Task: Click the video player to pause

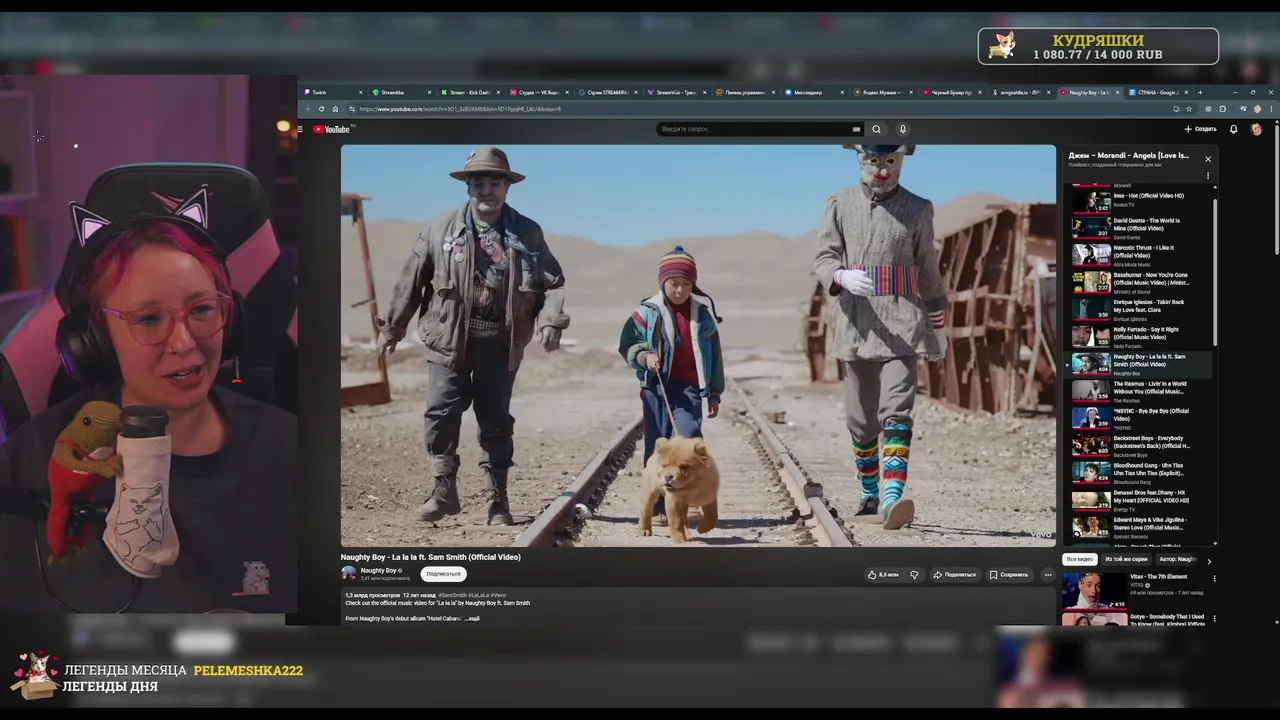Action: coord(698,346)
